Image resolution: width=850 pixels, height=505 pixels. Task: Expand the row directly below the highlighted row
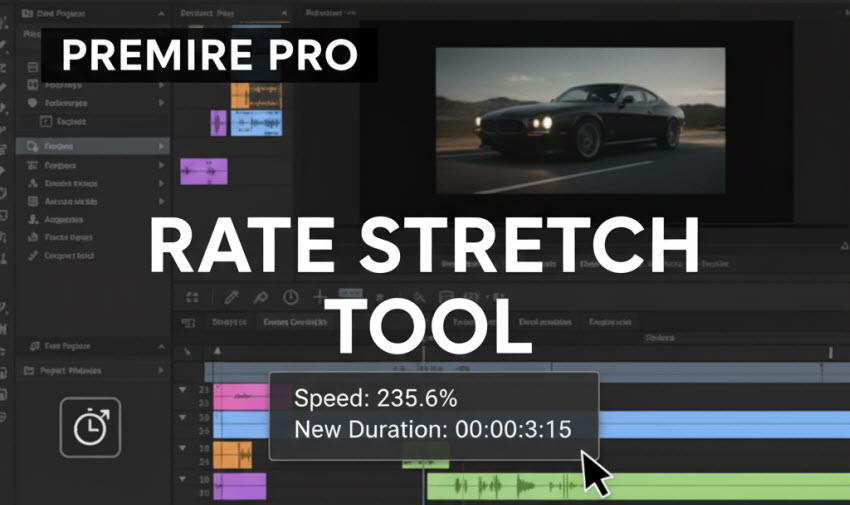pos(161,165)
